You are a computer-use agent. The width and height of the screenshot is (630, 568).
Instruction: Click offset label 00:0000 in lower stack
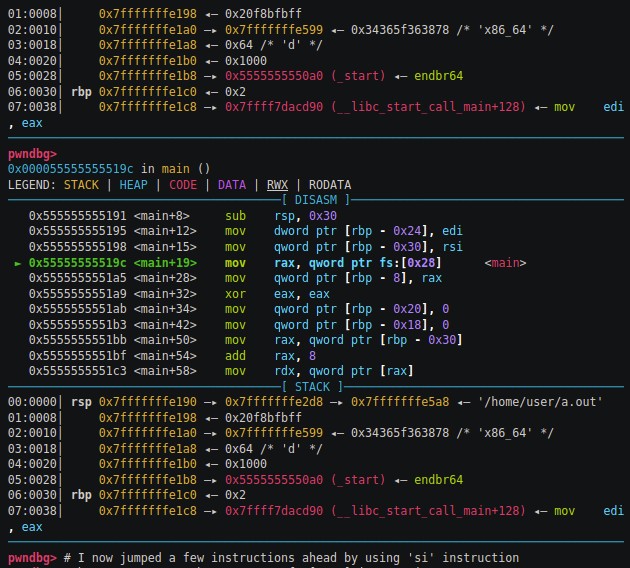(32, 402)
